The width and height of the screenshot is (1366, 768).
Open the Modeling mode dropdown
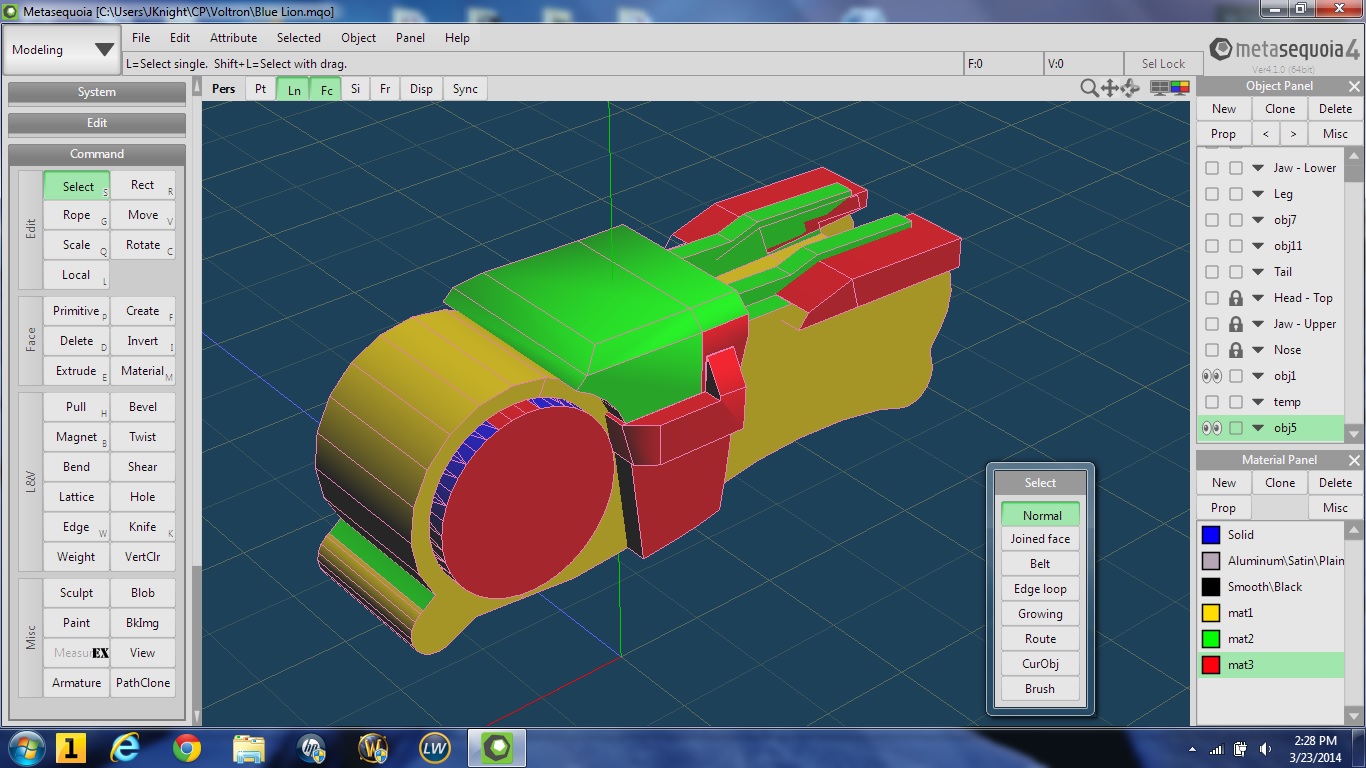pyautogui.click(x=62, y=50)
